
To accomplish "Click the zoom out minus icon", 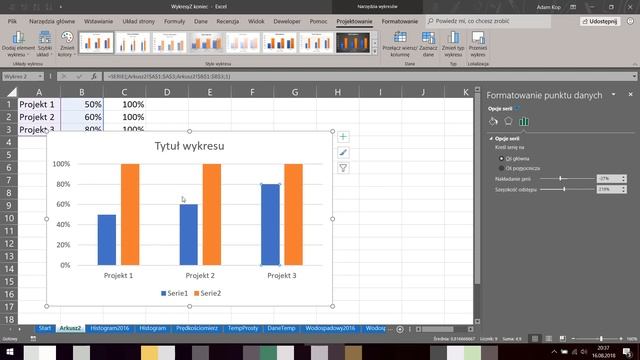I will click(x=573, y=339).
